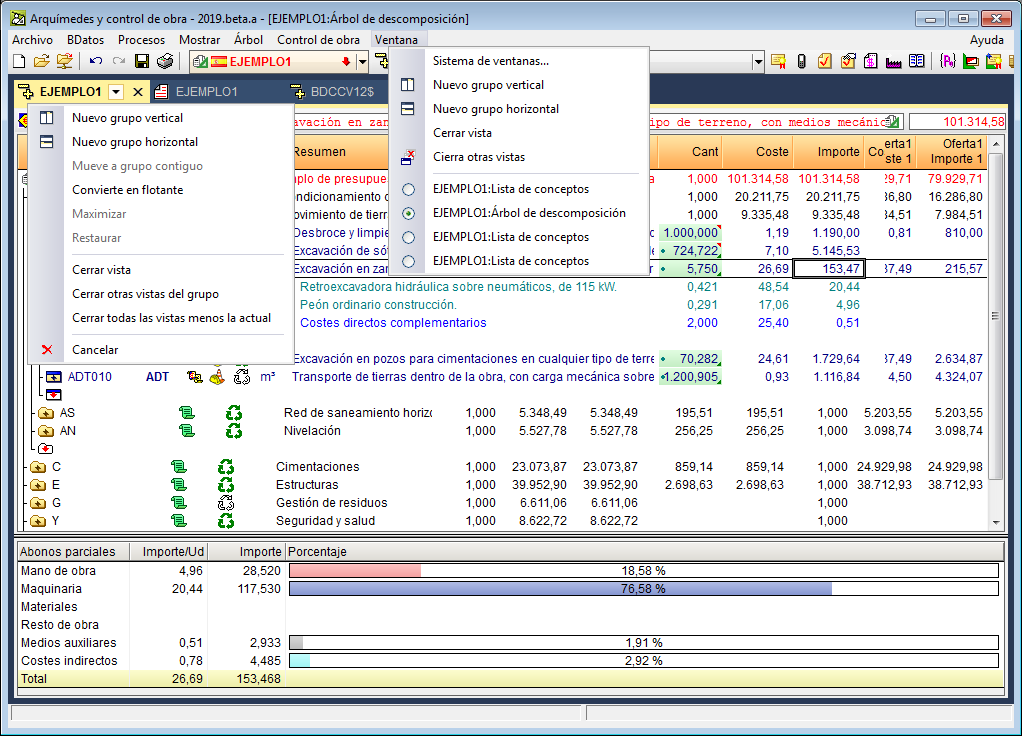Click Cerrar todas las vistas menos la actual
This screenshot has width=1022, height=736.
[171, 318]
